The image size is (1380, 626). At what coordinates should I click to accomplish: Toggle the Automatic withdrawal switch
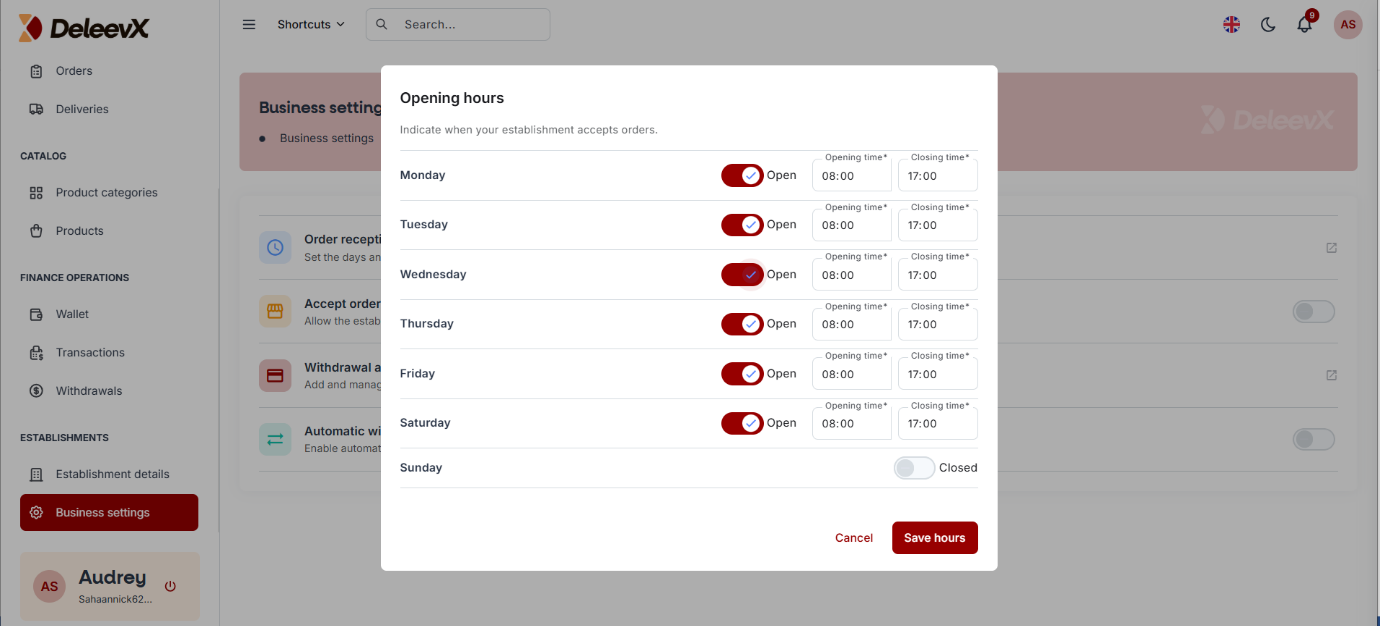click(x=1313, y=439)
